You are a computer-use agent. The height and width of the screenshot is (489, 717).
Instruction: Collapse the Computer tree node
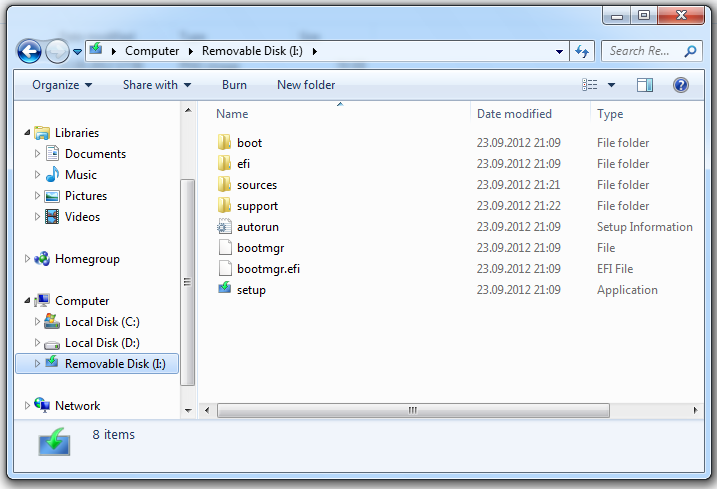[27, 301]
